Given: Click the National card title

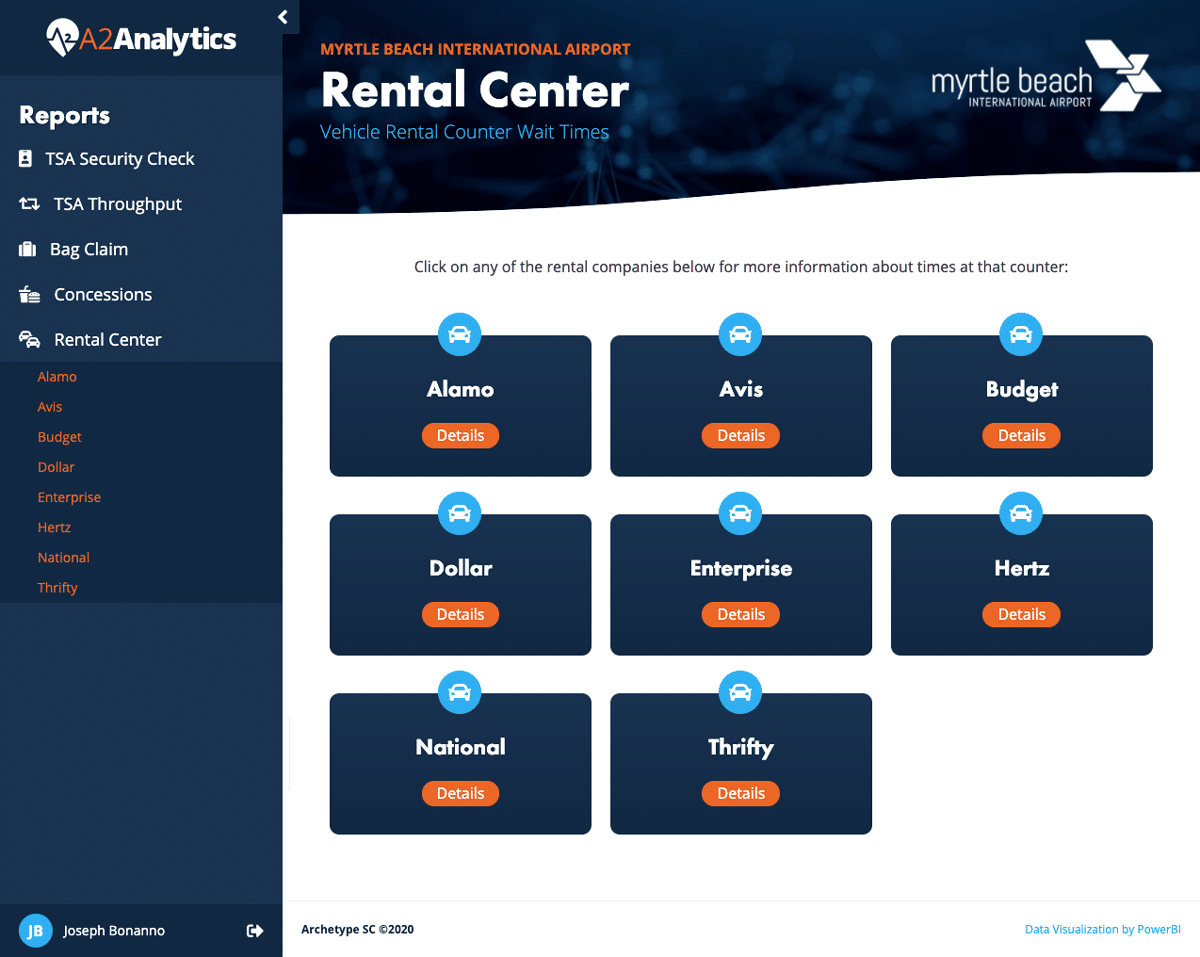Looking at the screenshot, I should tap(461, 747).
